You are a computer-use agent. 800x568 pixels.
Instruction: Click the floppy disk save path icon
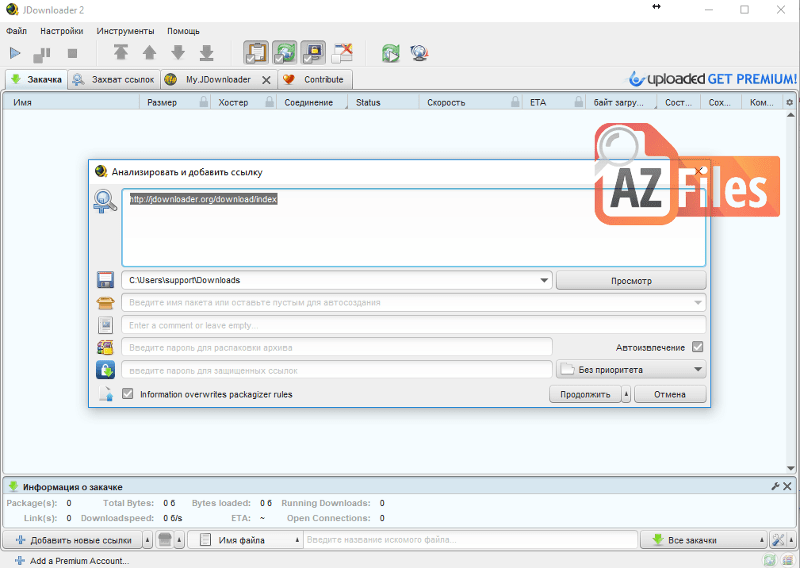[105, 280]
